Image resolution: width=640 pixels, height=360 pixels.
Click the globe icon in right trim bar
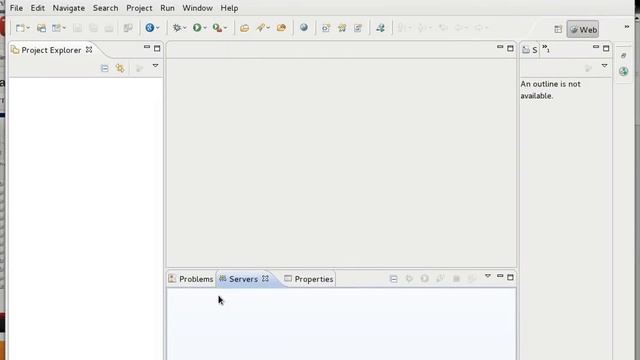pos(623,72)
